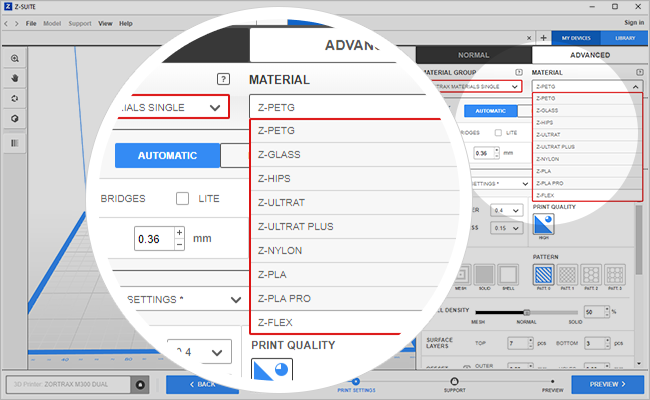
Task: Select the SOLID infill type icon
Action: pos(485,274)
